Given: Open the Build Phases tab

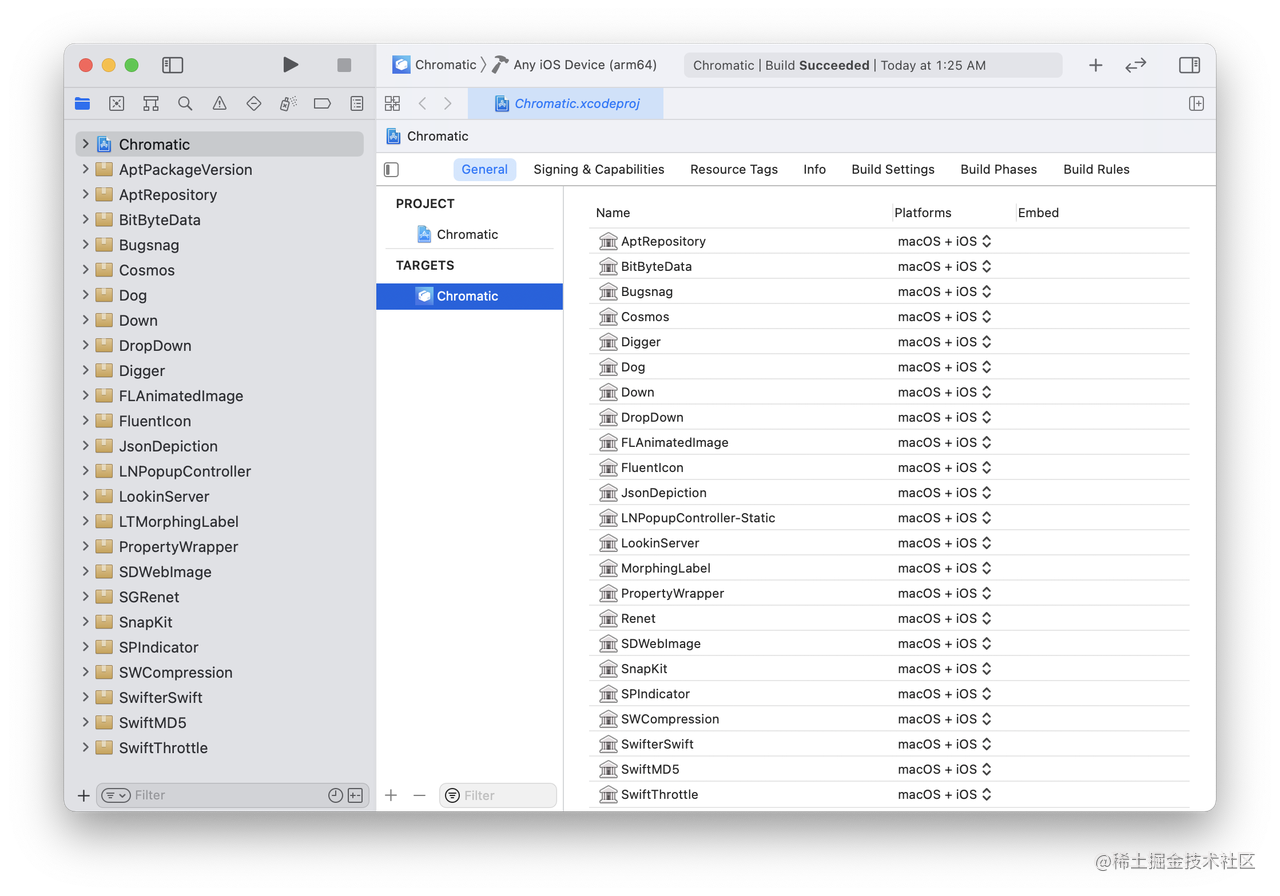Looking at the screenshot, I should (x=999, y=170).
